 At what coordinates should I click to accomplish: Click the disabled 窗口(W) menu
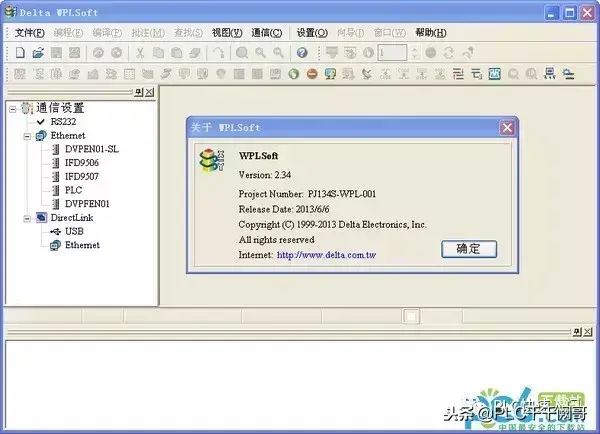[x=390, y=33]
